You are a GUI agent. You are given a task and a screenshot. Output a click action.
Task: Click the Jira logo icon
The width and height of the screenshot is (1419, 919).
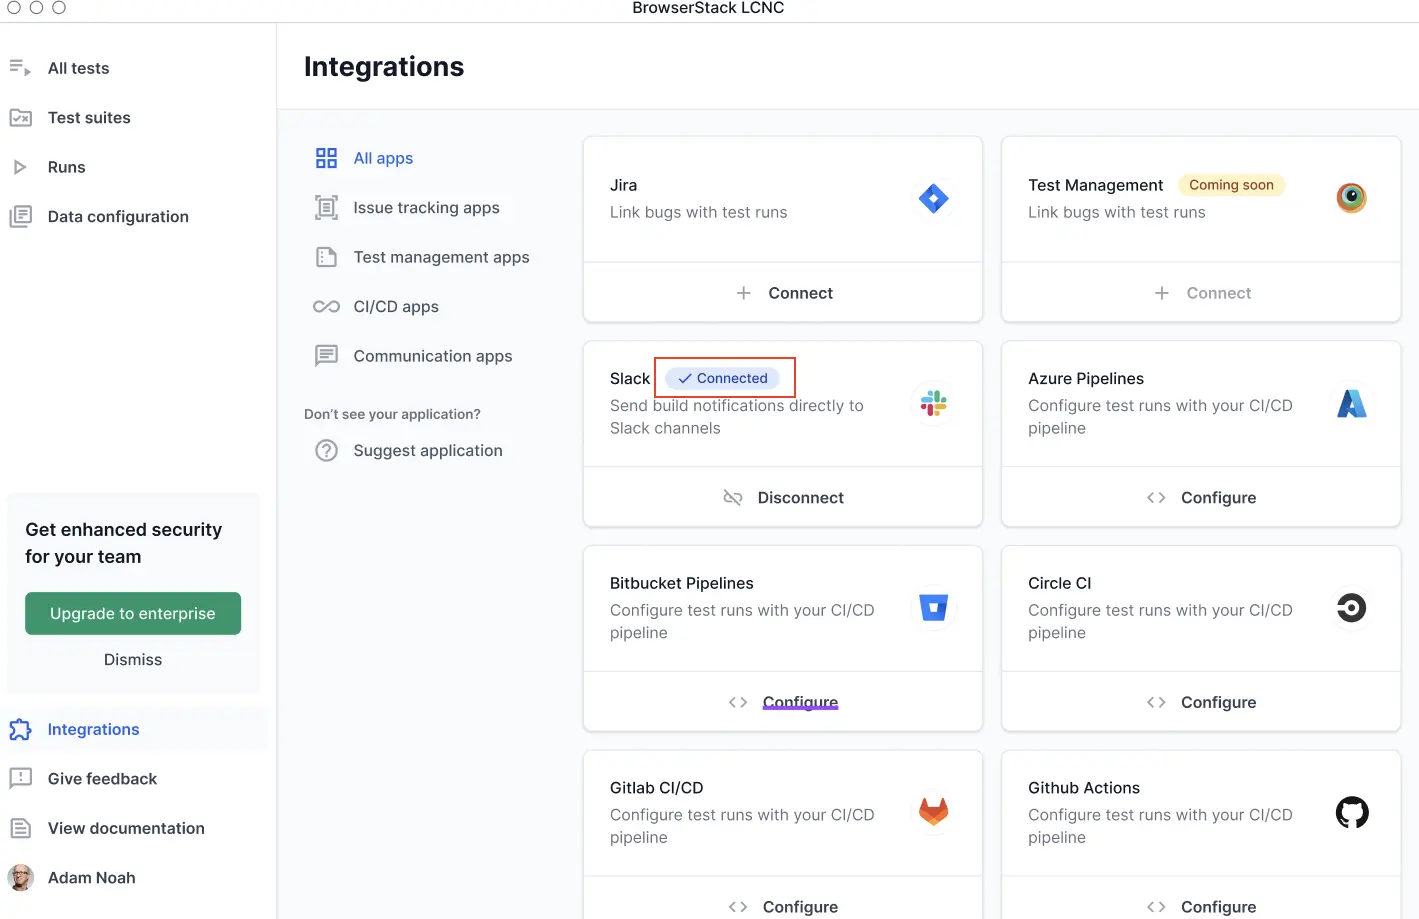[933, 199]
